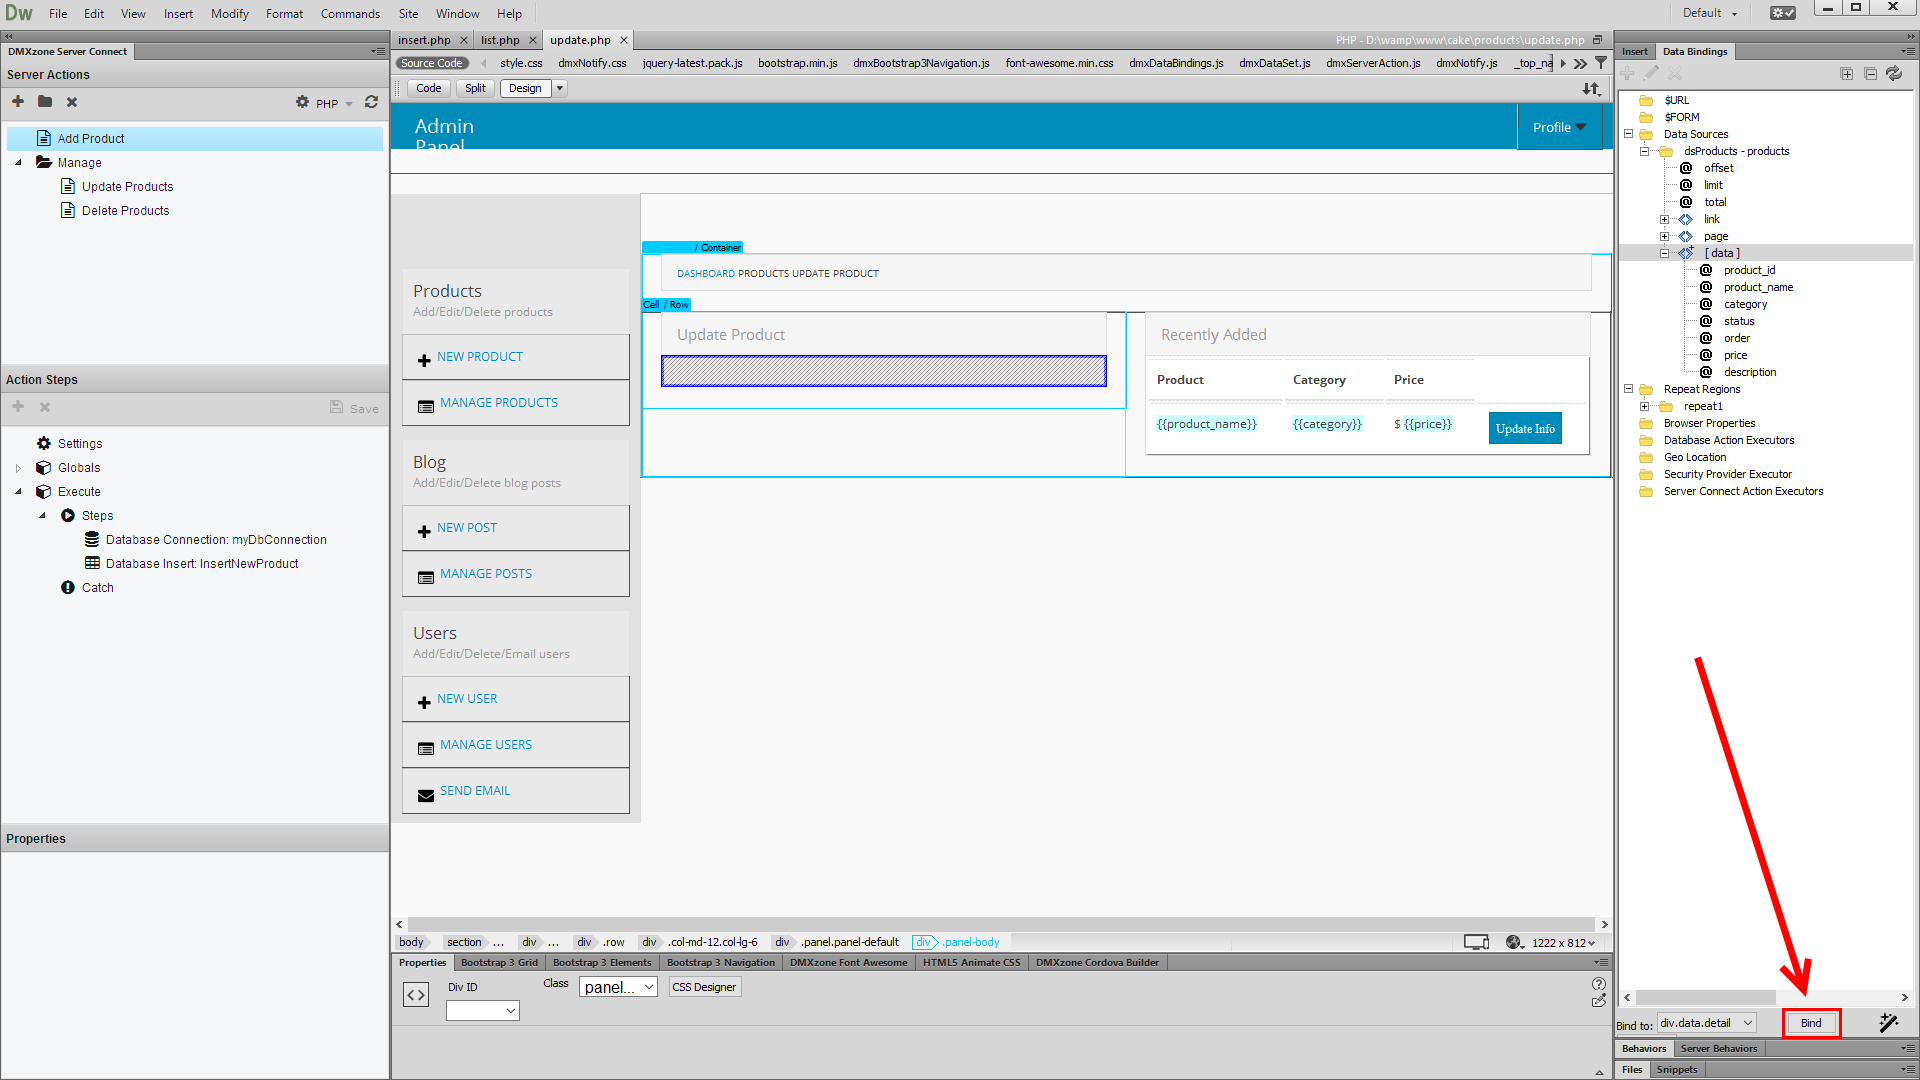The image size is (1920, 1080).
Task: Open Server Actions settings gear
Action: point(302,102)
